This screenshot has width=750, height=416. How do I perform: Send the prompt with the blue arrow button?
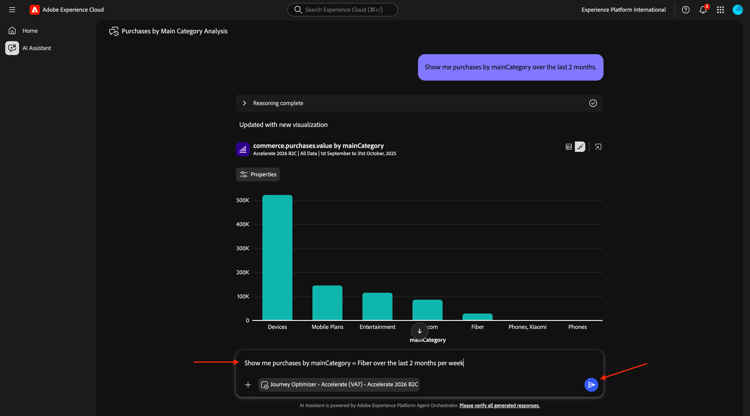click(x=591, y=384)
